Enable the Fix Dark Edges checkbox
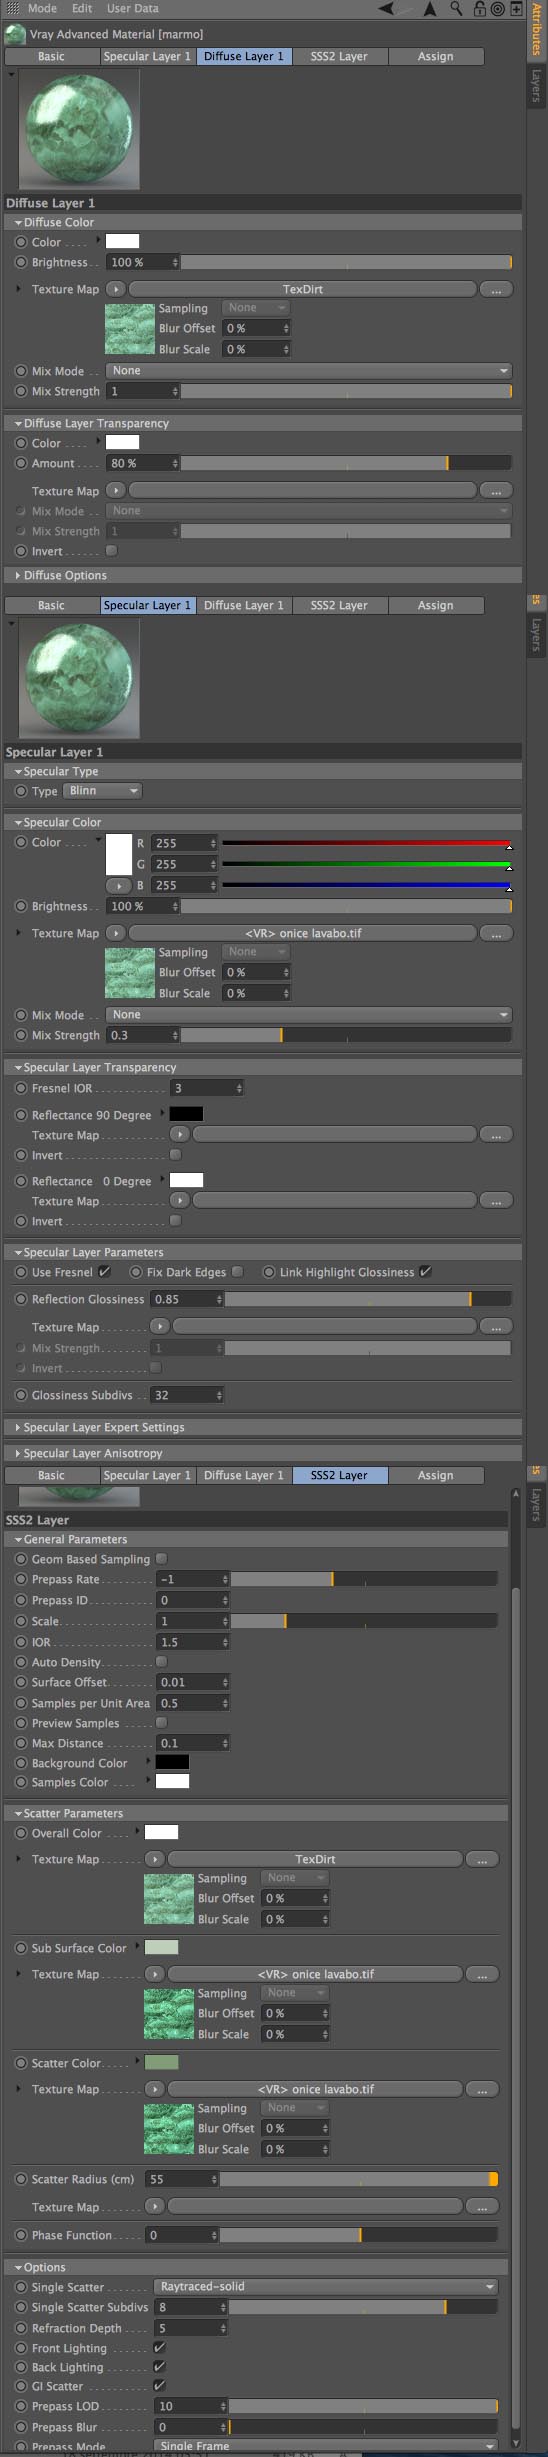 pos(237,1272)
